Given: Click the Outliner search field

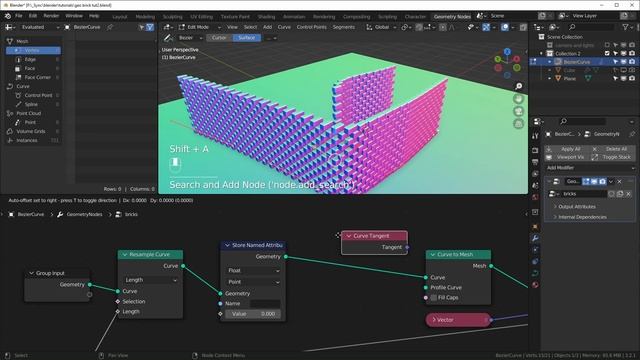Looking at the screenshot, I should tap(591, 27).
